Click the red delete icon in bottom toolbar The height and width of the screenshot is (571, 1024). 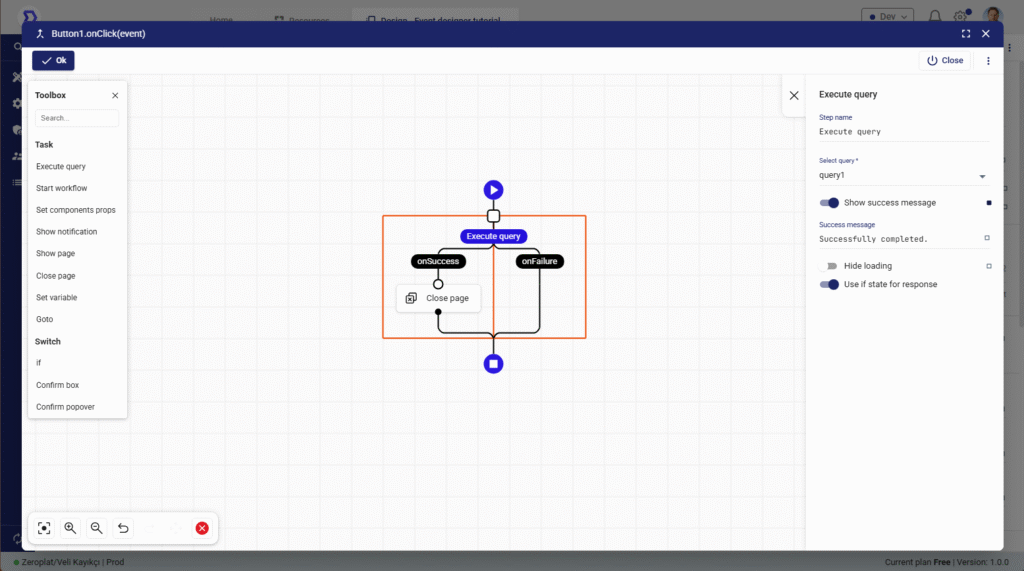[x=202, y=528]
